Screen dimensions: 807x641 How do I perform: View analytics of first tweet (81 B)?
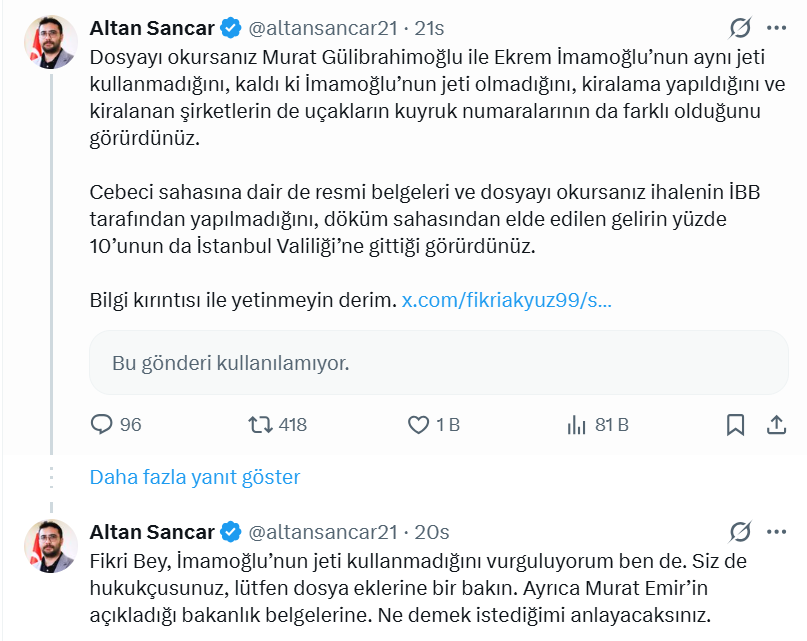(x=576, y=425)
